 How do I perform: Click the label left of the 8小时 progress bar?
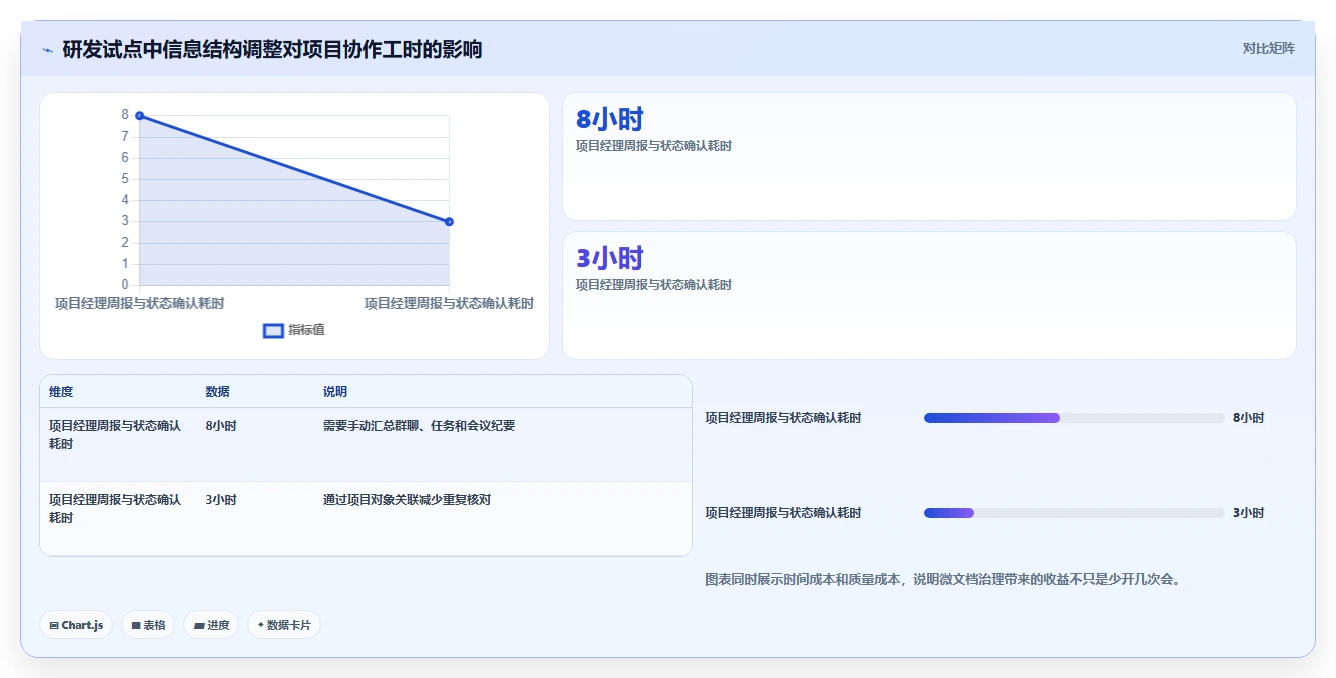point(783,418)
